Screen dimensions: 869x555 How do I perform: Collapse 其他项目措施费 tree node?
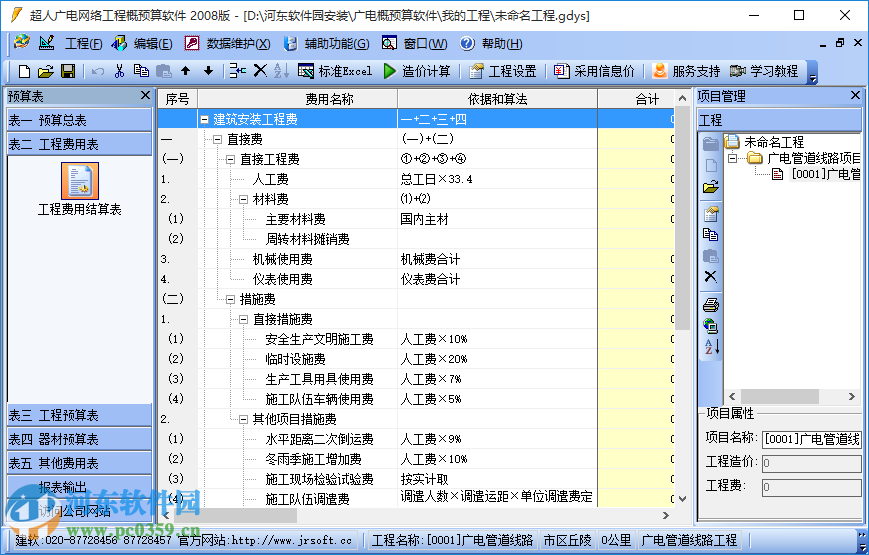[243, 419]
